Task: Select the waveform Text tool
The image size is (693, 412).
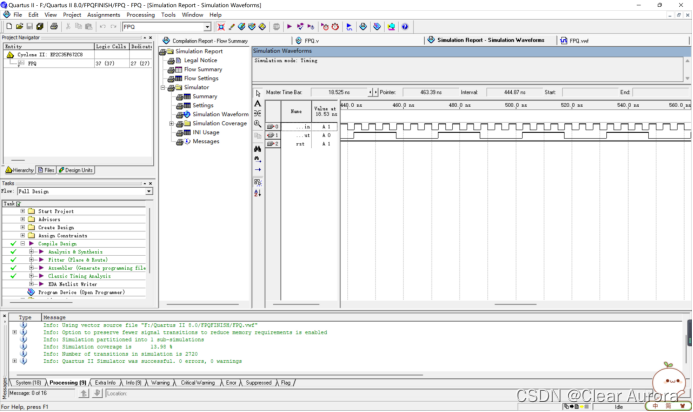Action: click(258, 103)
